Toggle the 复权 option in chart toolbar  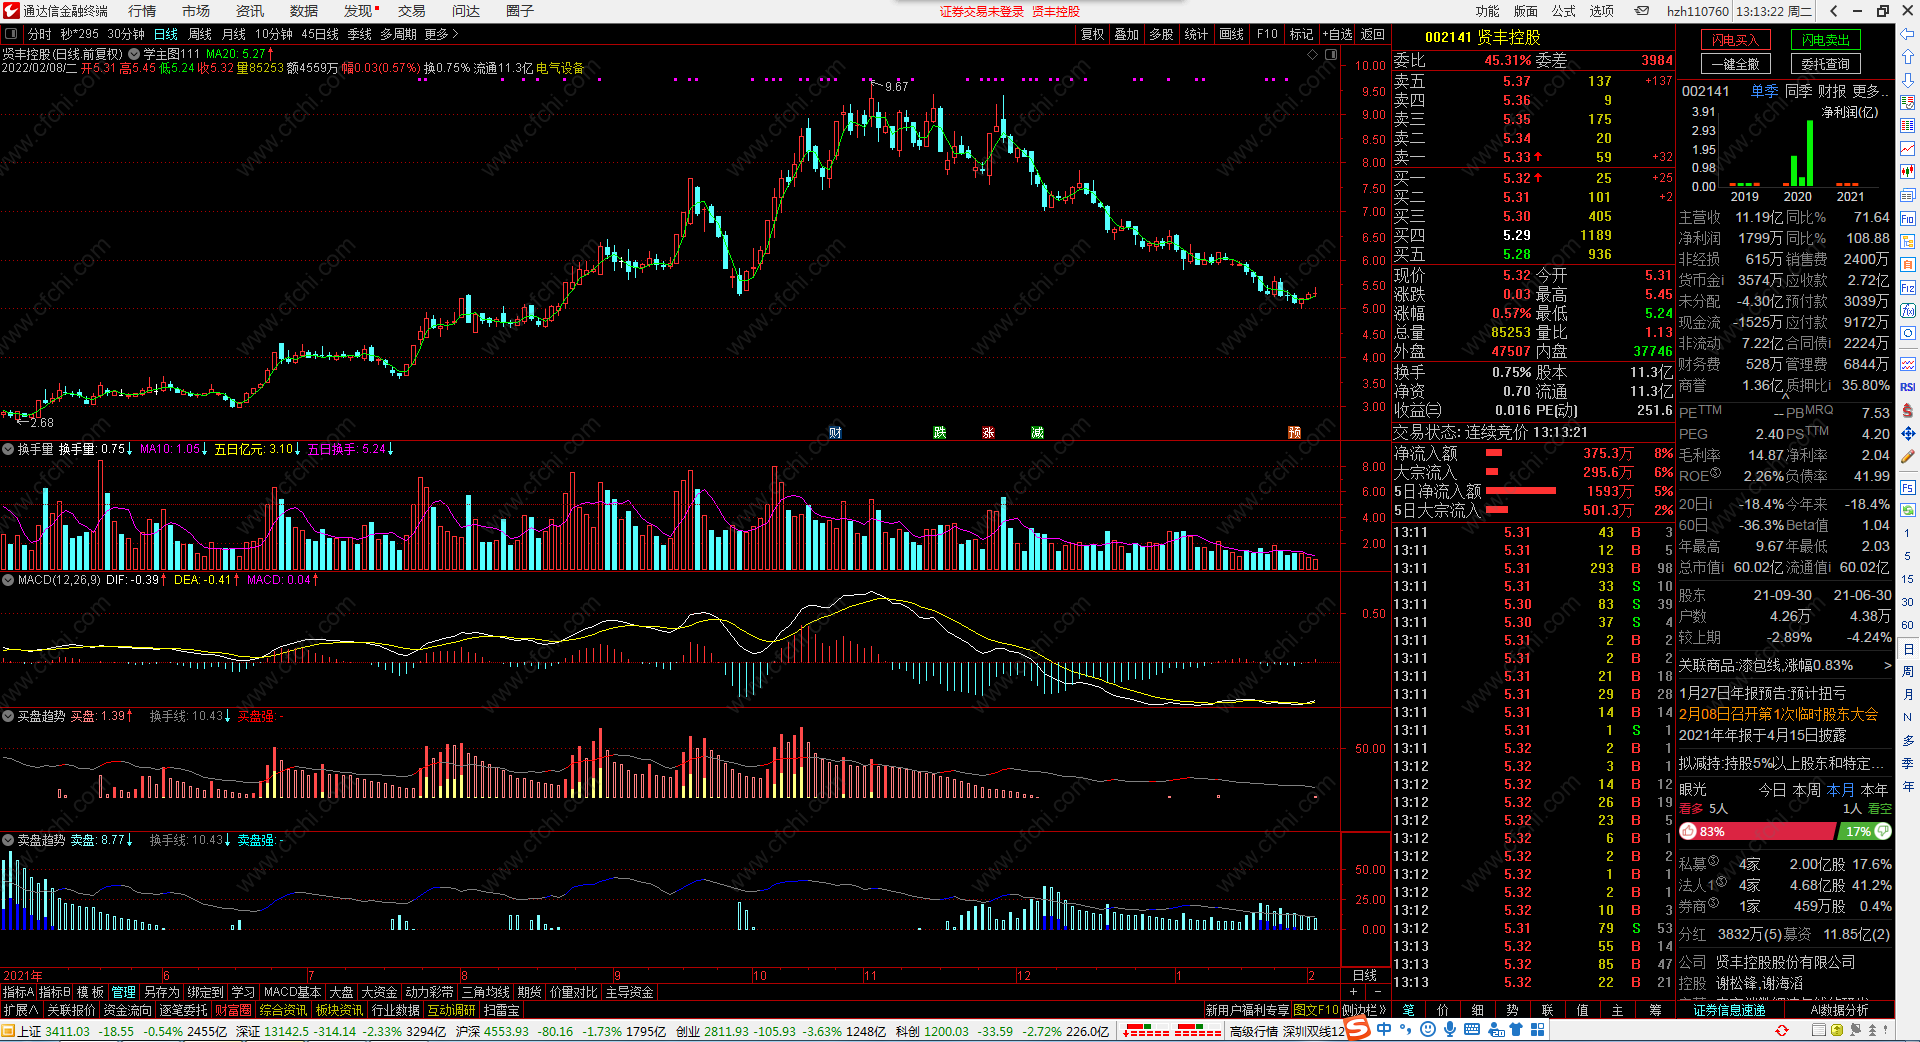click(1092, 34)
